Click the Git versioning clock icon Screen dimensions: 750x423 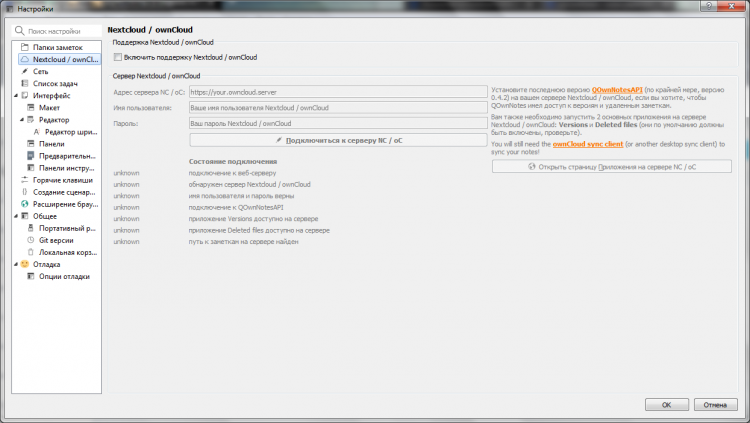[31, 240]
